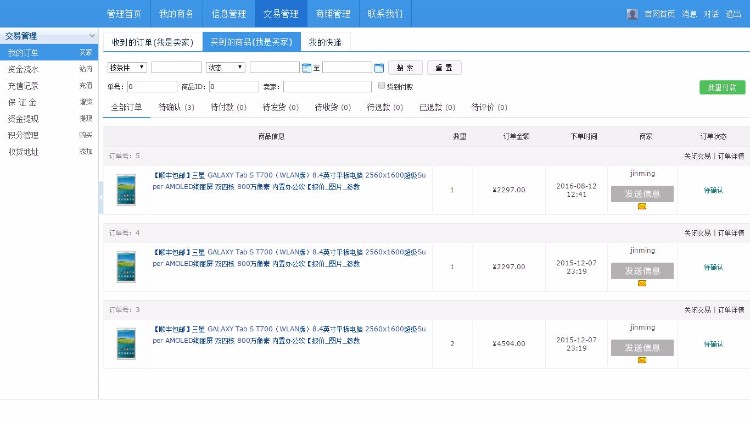This screenshot has height=422, width=750.
Task: Open product thumbnail of order 3
Action: click(x=126, y=344)
